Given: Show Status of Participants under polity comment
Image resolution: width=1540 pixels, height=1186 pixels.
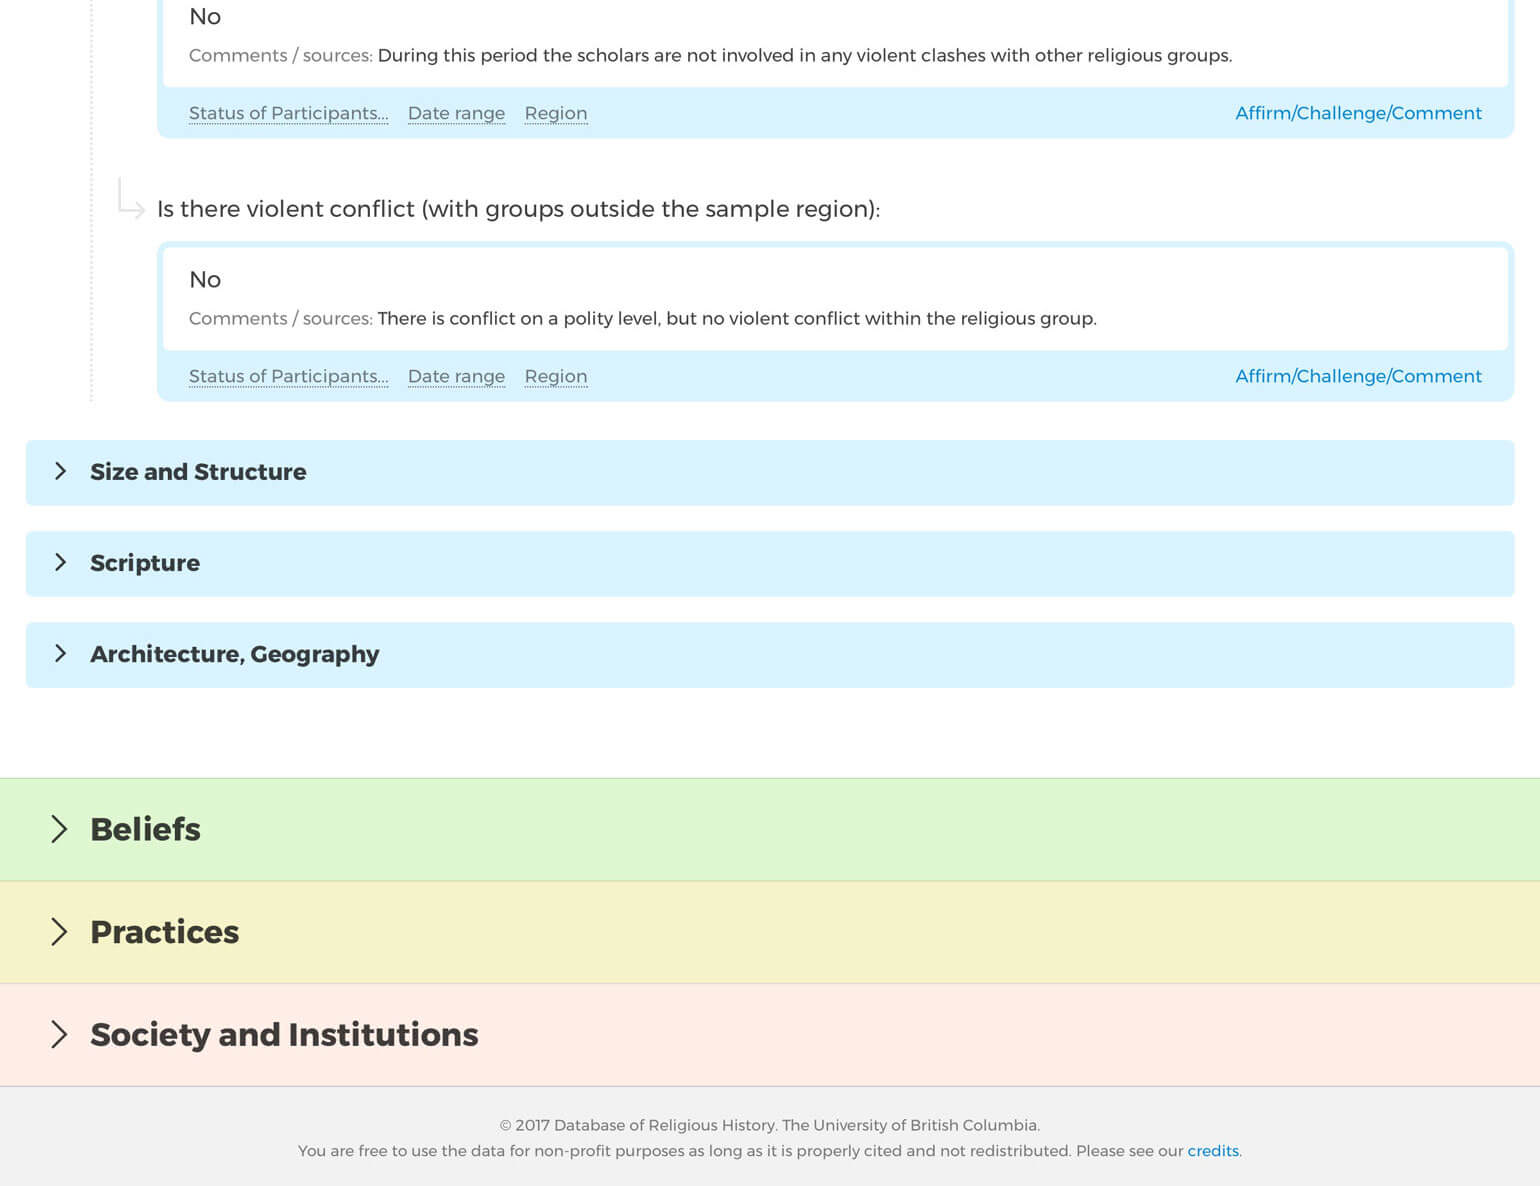Looking at the screenshot, I should (288, 376).
